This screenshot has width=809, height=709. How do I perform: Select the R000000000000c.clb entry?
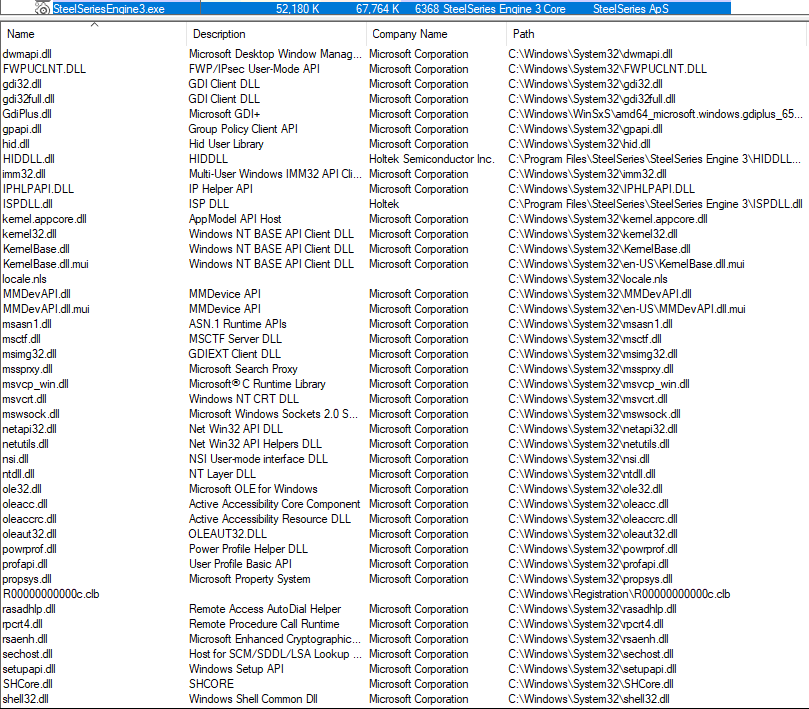point(51,594)
